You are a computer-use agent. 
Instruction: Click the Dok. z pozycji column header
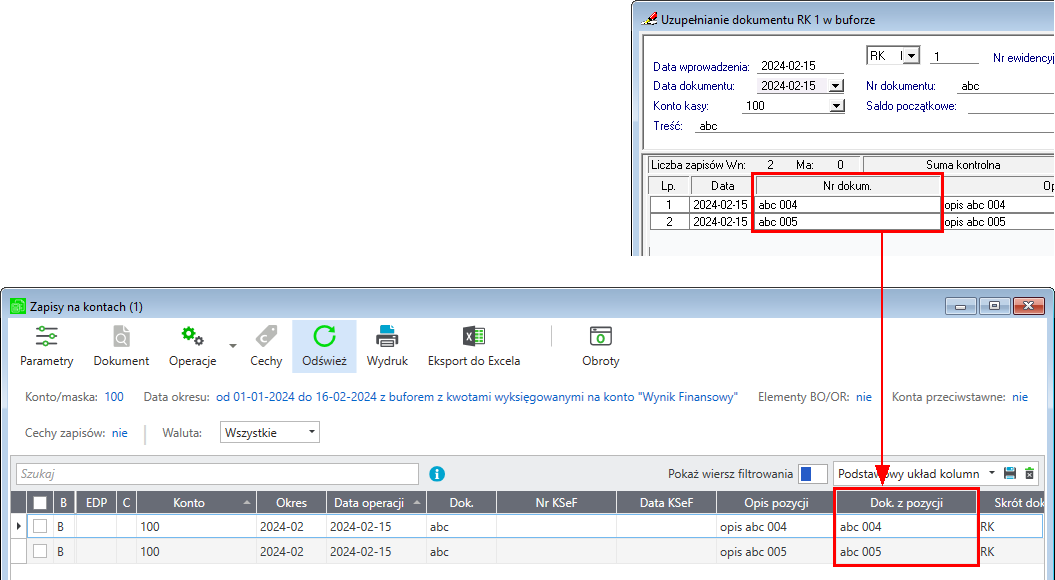(x=906, y=503)
